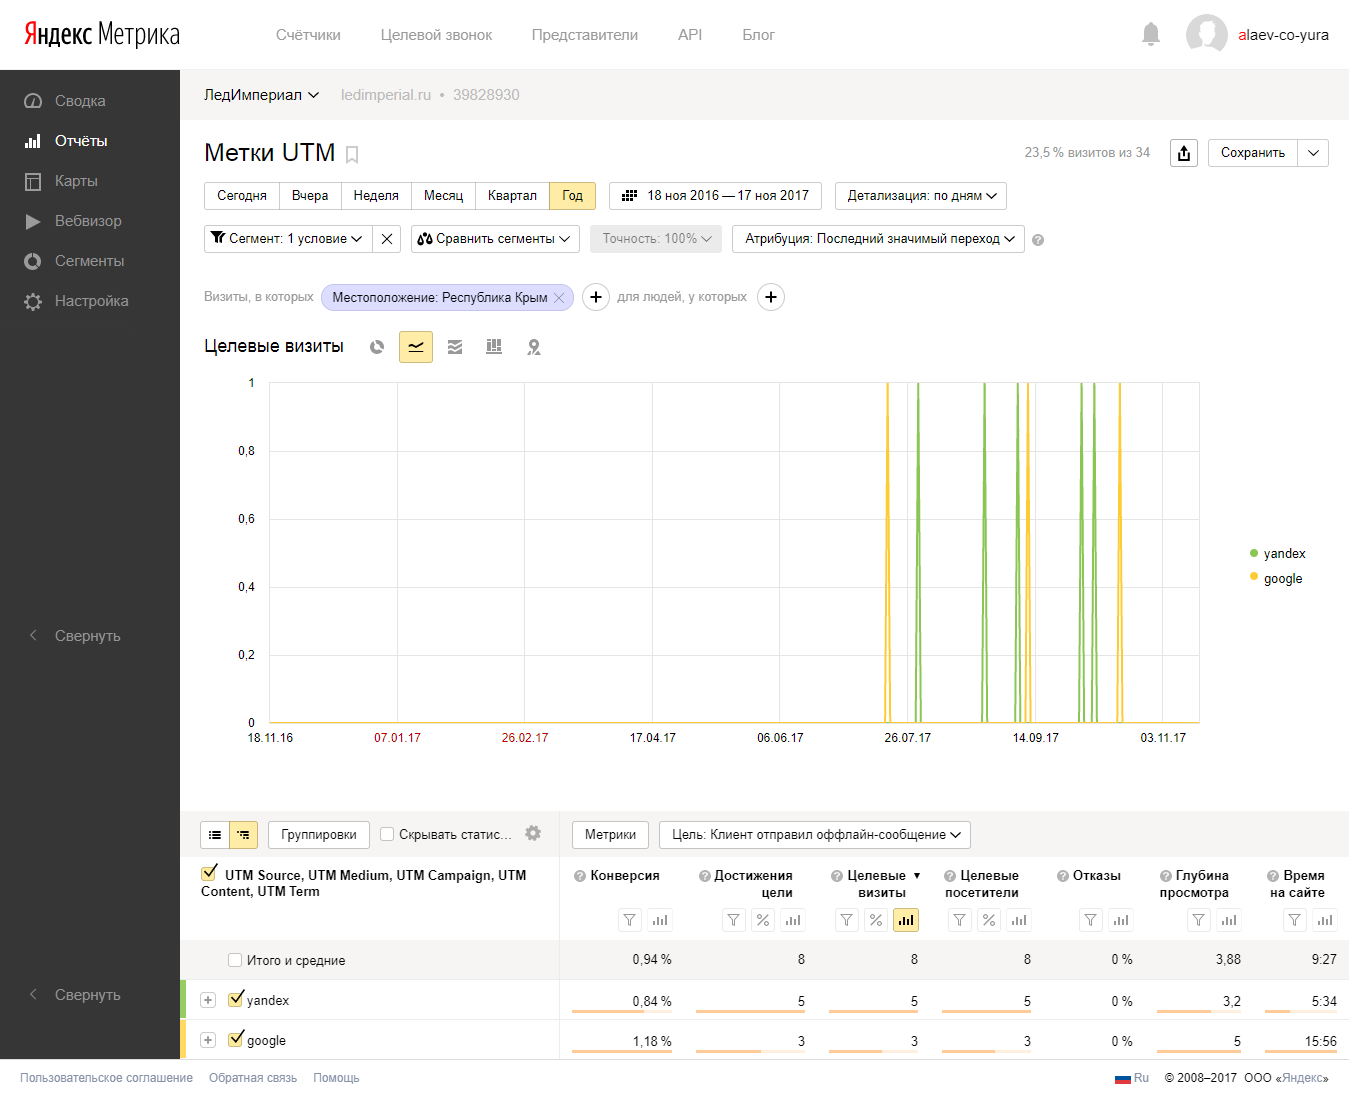Show Глубина просмотра on the chart
Screen dimensions: 1349x1097
[x=1229, y=920]
